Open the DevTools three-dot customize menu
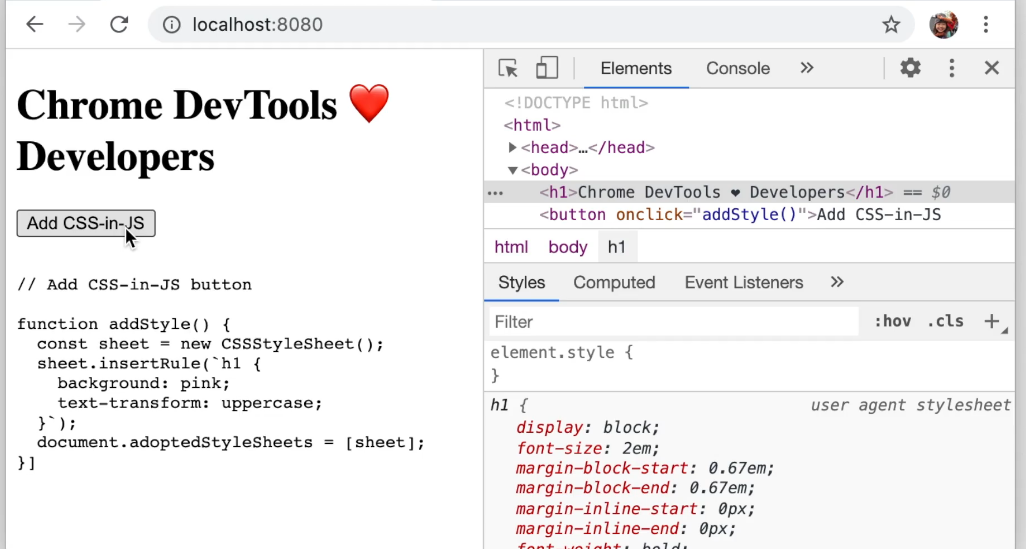Viewport: 1026px width, 549px height. click(952, 68)
